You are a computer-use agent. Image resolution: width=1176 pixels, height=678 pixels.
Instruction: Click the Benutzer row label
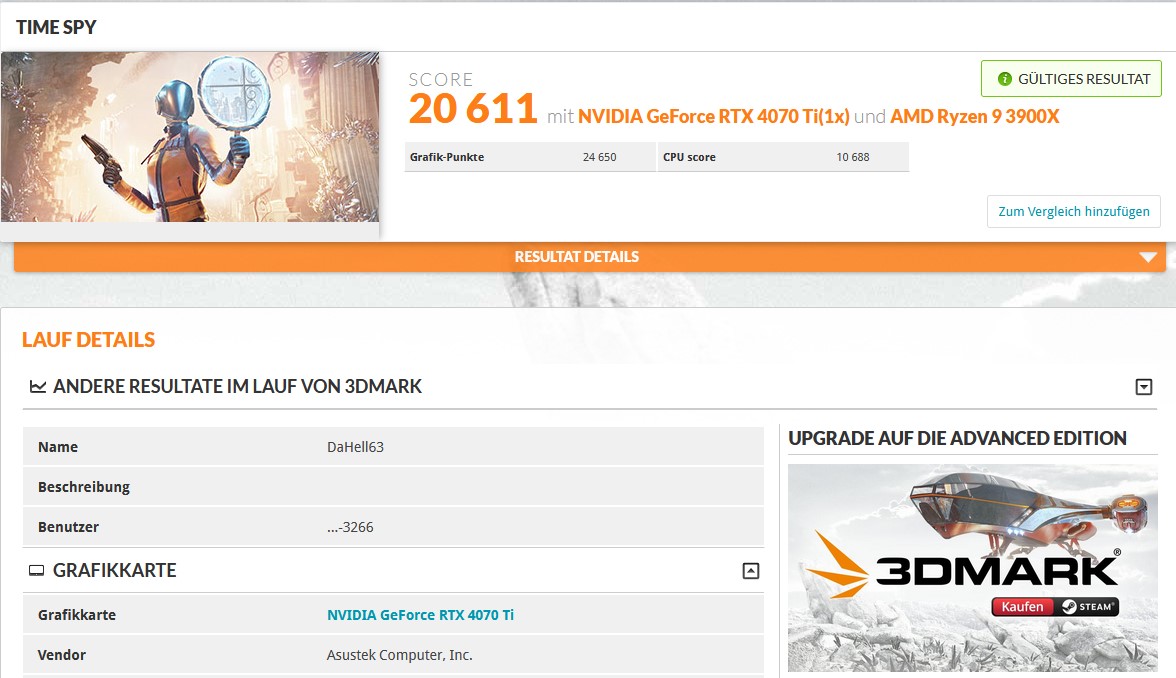pos(68,527)
